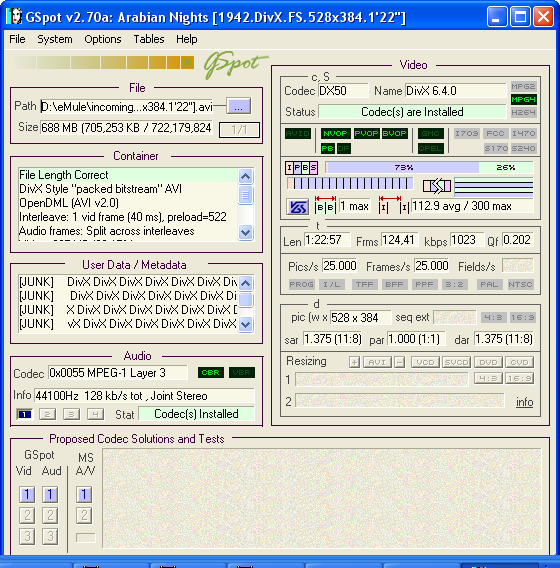Click the MS A/V 1 test button
Image resolution: width=560 pixels, height=568 pixels.
click(x=84, y=494)
